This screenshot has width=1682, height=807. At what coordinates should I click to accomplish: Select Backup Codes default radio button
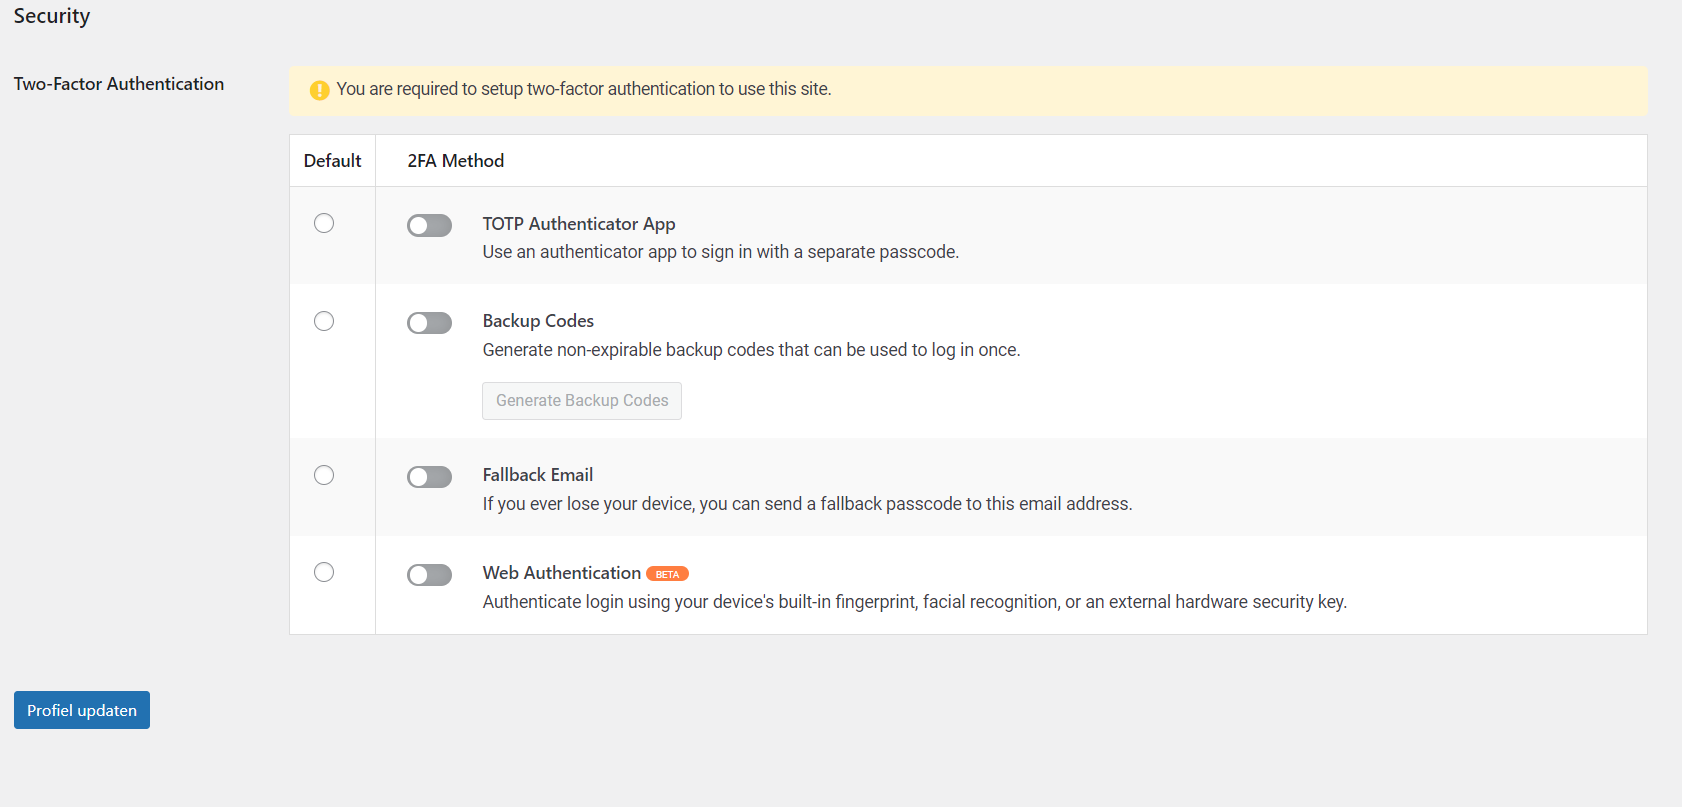[324, 321]
